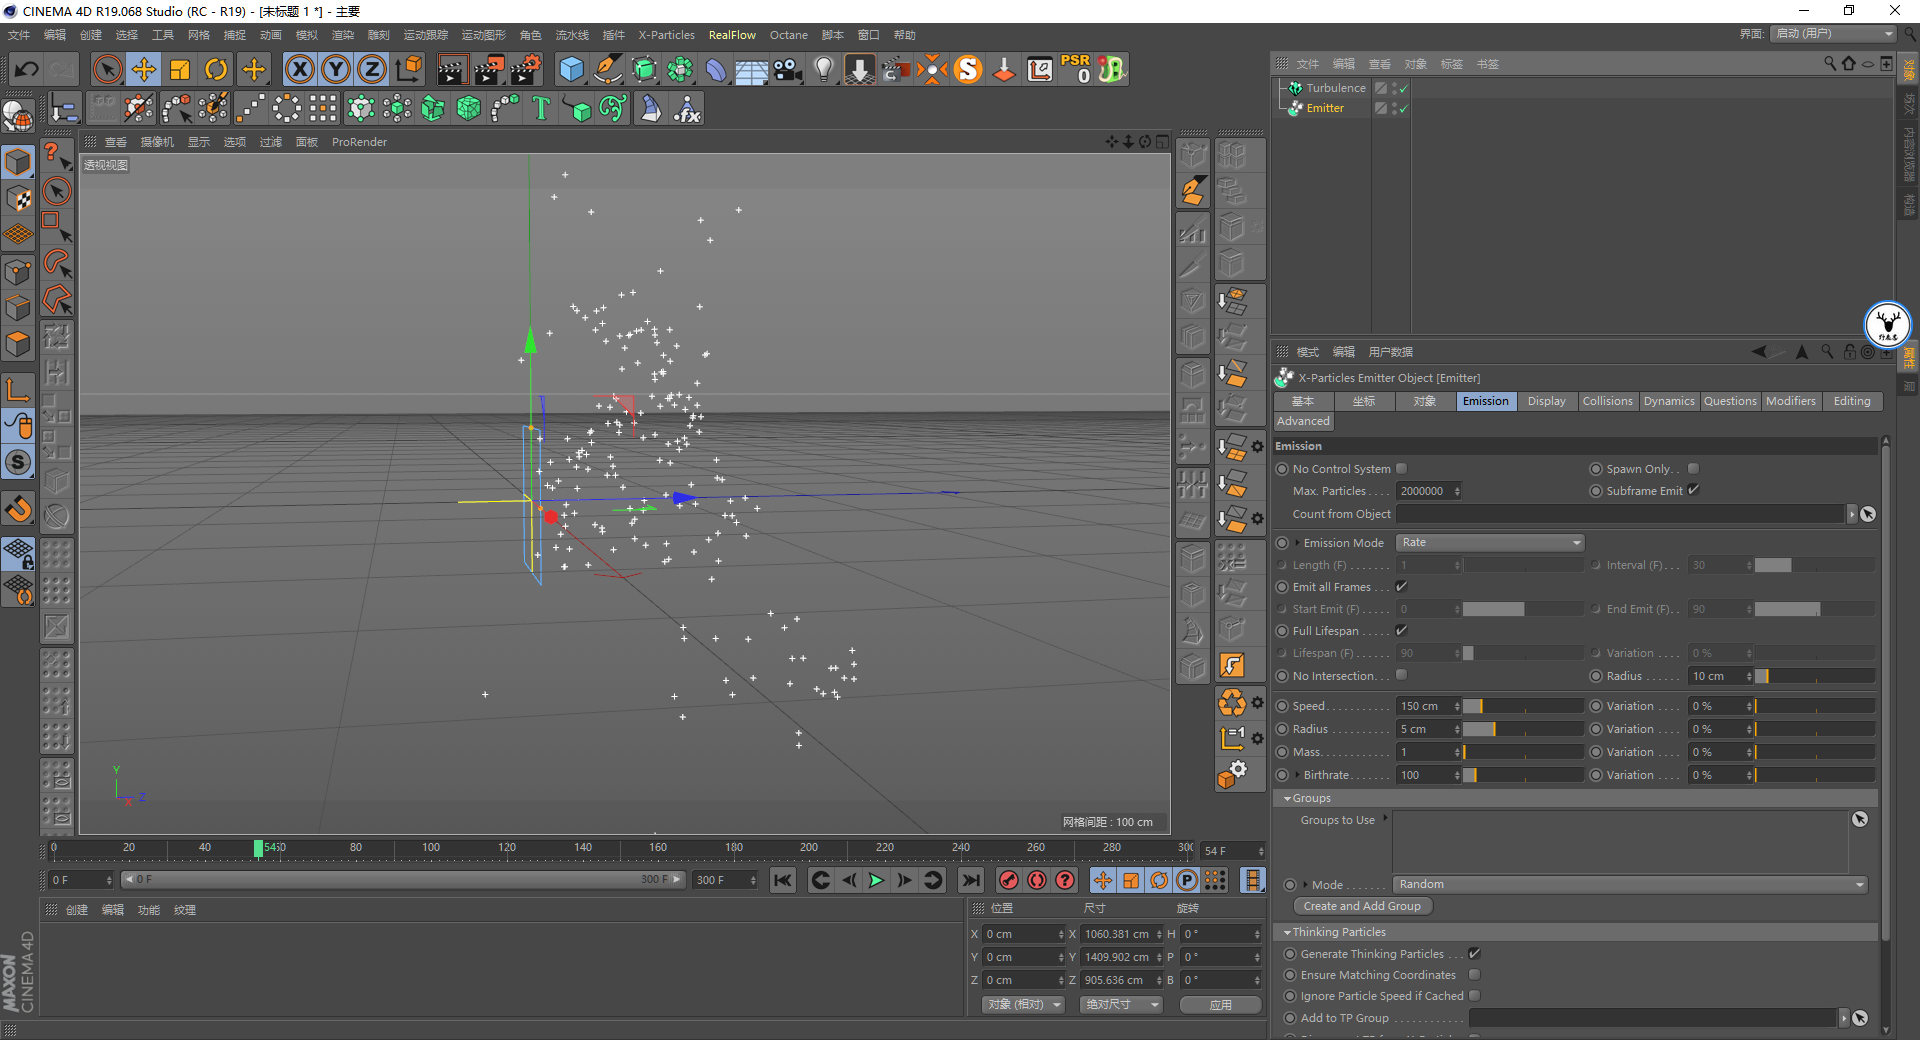Switch to the Display tab

pos(1547,401)
